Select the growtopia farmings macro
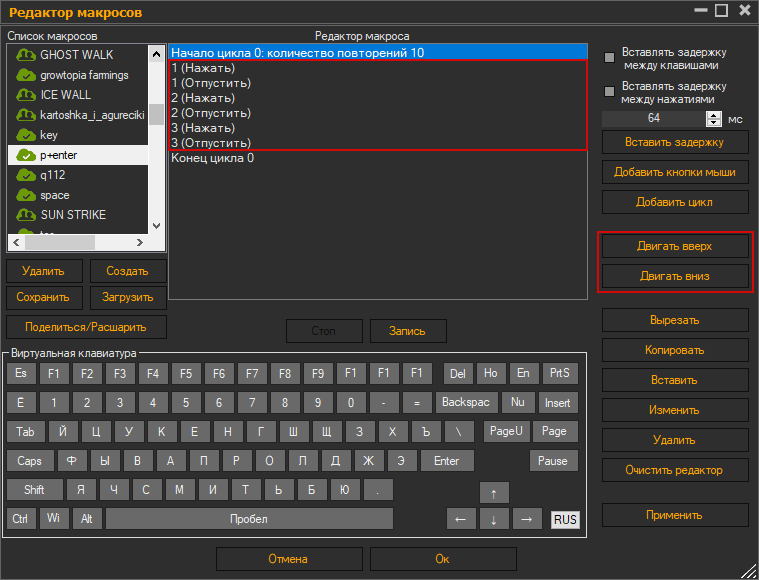759x580 pixels. pos(84,76)
